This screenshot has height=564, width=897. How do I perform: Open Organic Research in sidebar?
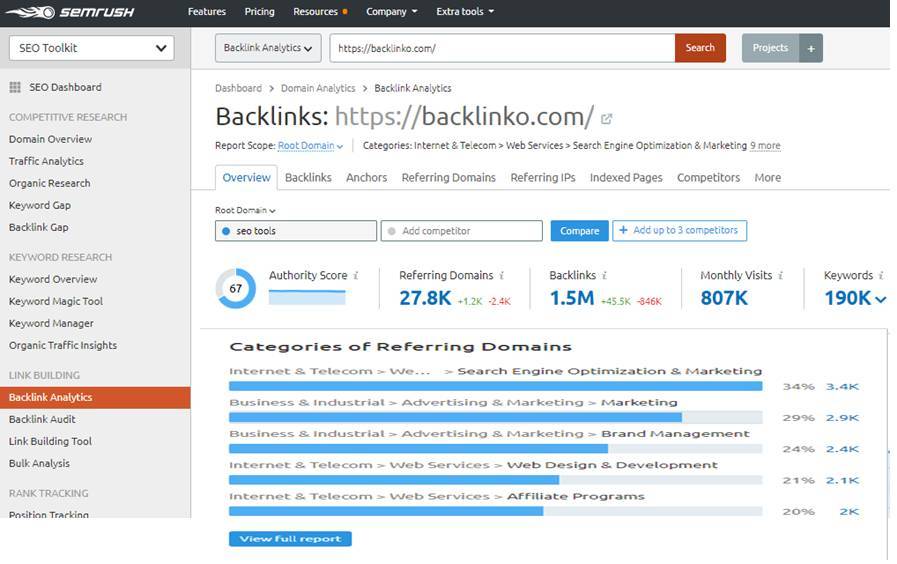(x=50, y=183)
